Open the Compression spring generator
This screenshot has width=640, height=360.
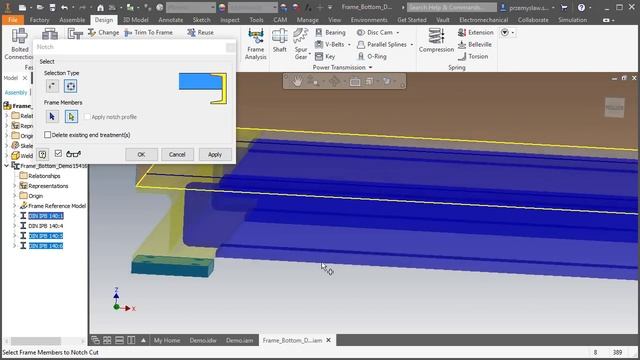pyautogui.click(x=436, y=41)
